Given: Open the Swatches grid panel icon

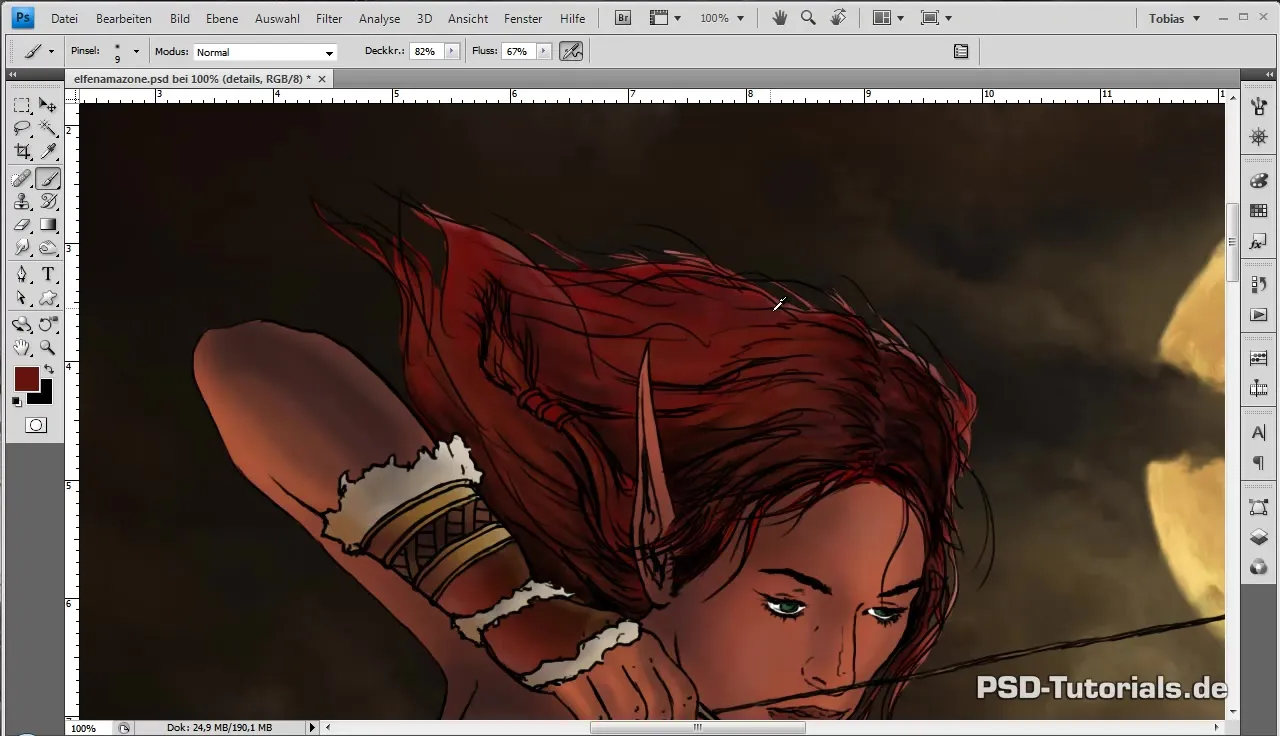Looking at the screenshot, I should click(x=1259, y=211).
